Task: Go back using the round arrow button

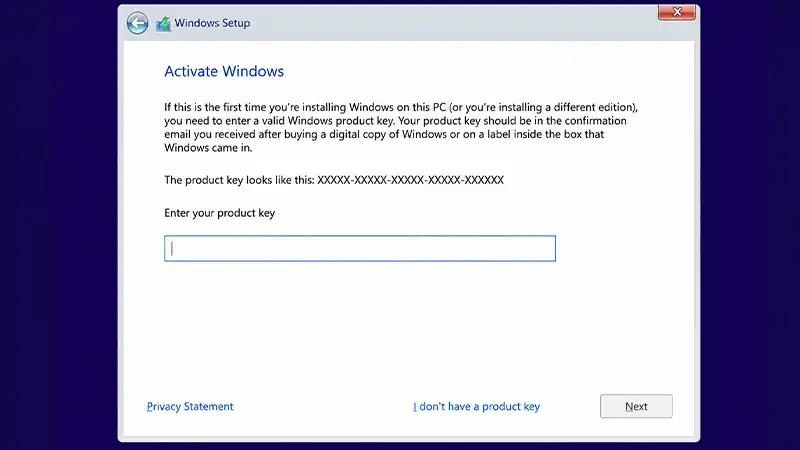Action: click(137, 23)
